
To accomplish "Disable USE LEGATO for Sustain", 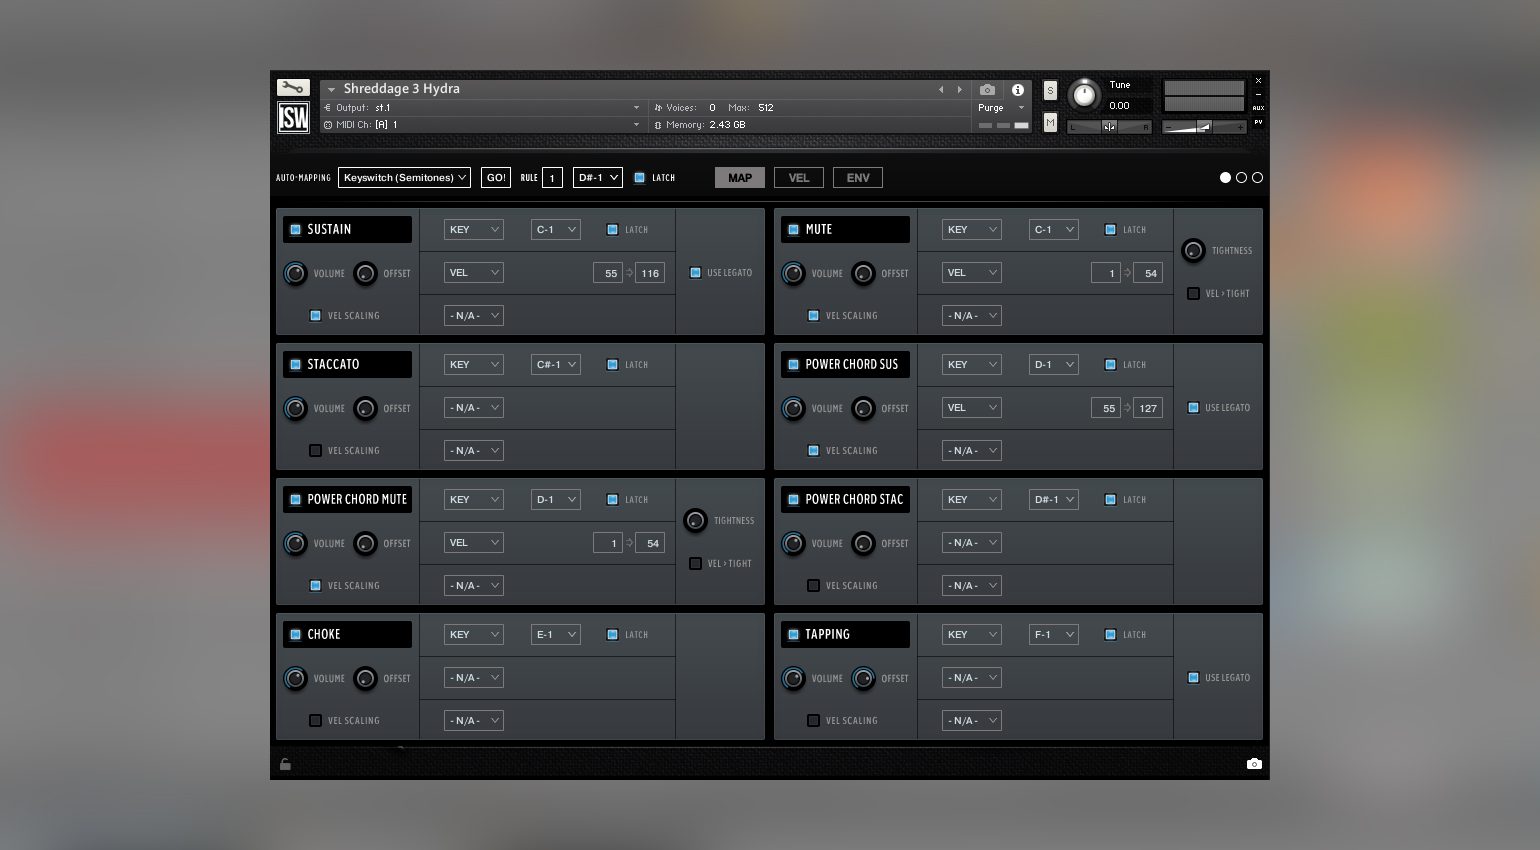I will [x=696, y=273].
